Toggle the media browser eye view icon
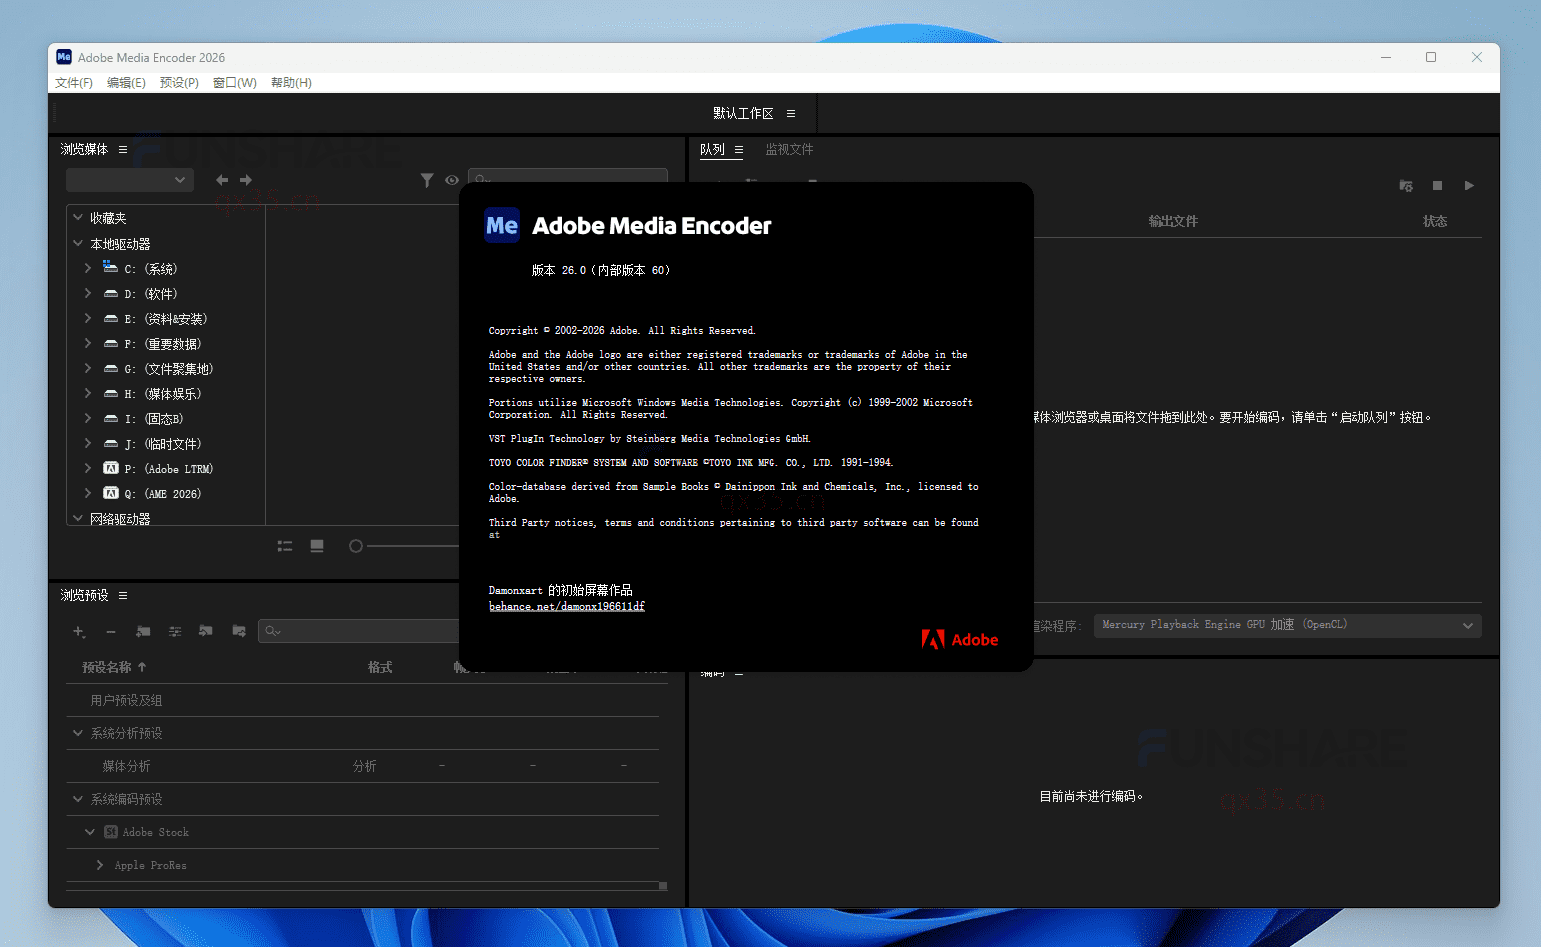Screen dimensions: 1541x947 point(452,180)
